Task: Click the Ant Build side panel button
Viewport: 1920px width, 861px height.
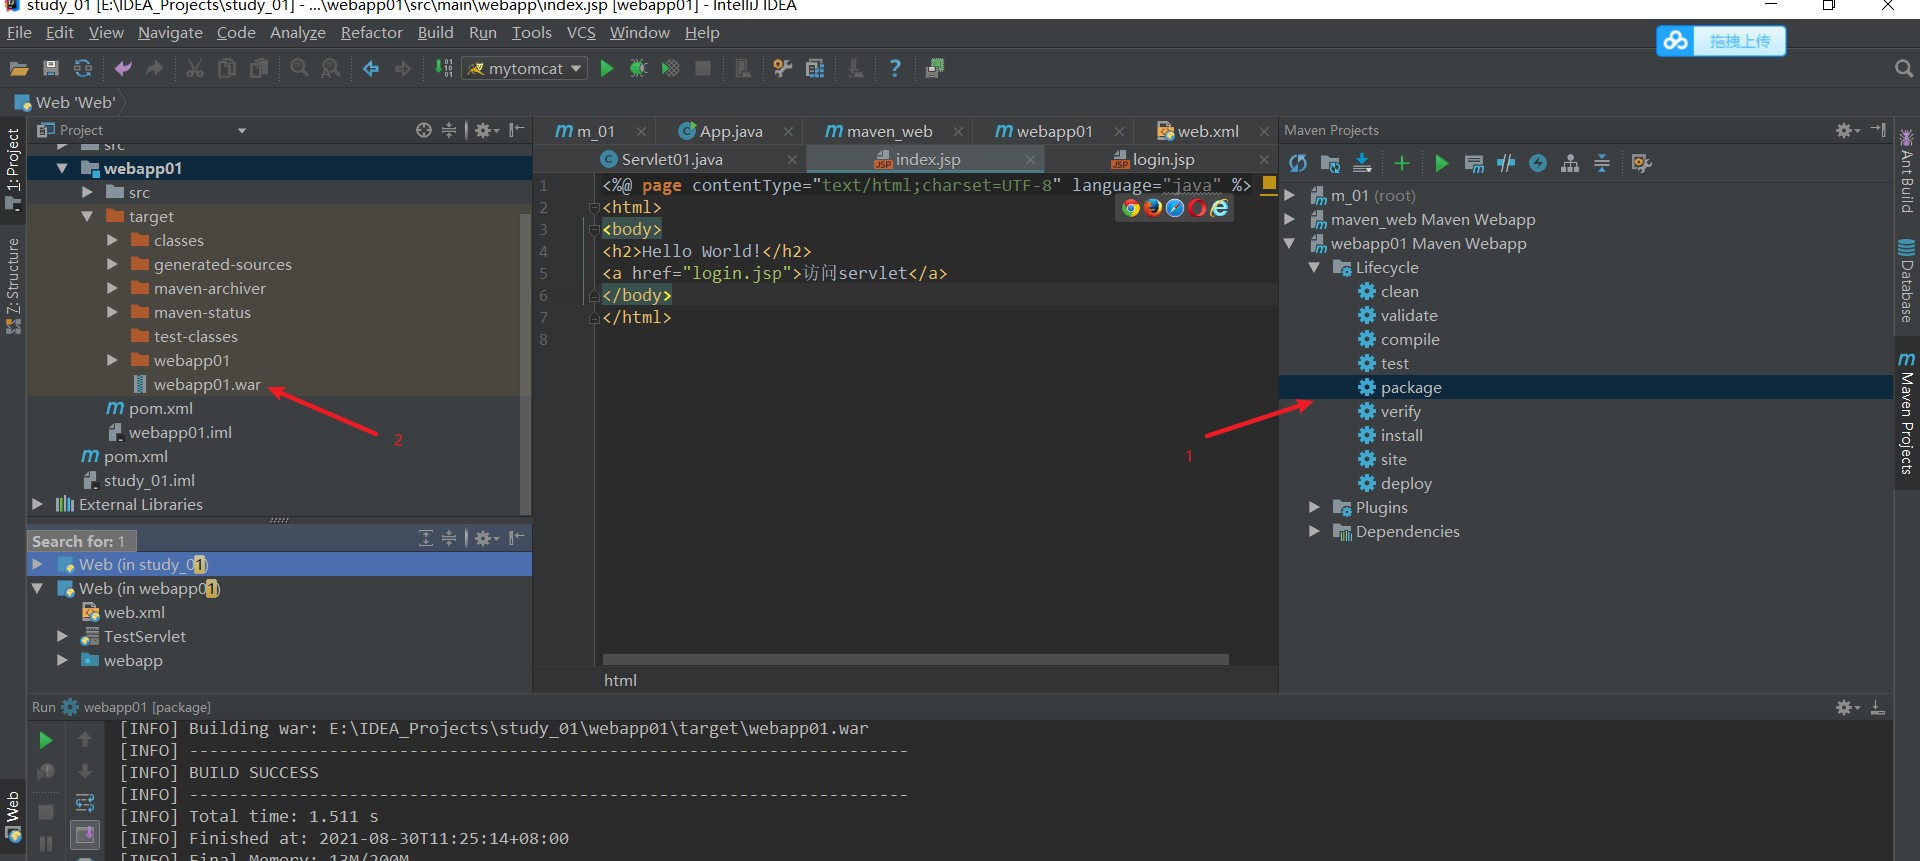Action: (1906, 172)
